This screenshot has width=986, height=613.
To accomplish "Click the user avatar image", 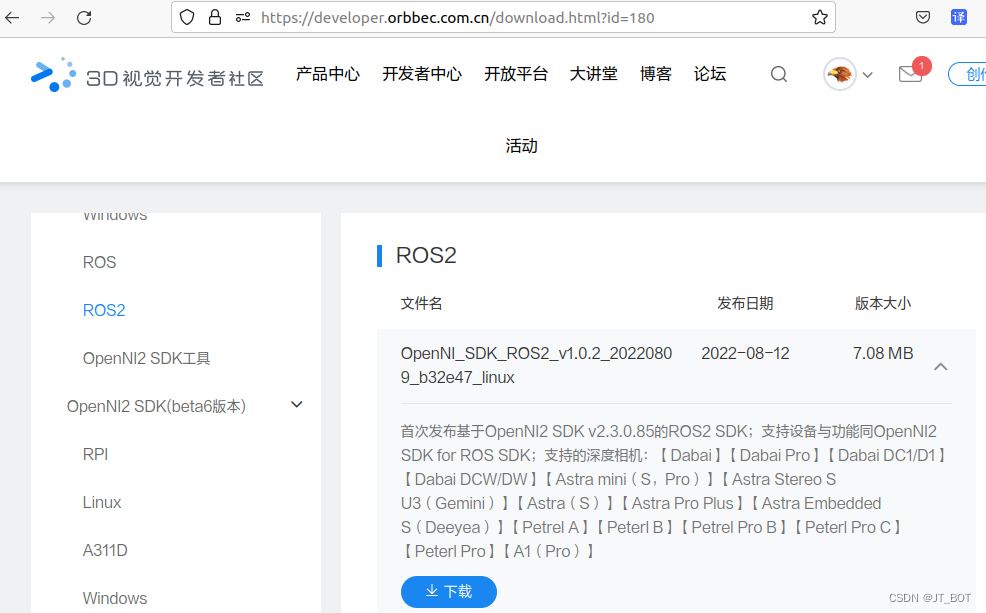I will (839, 74).
